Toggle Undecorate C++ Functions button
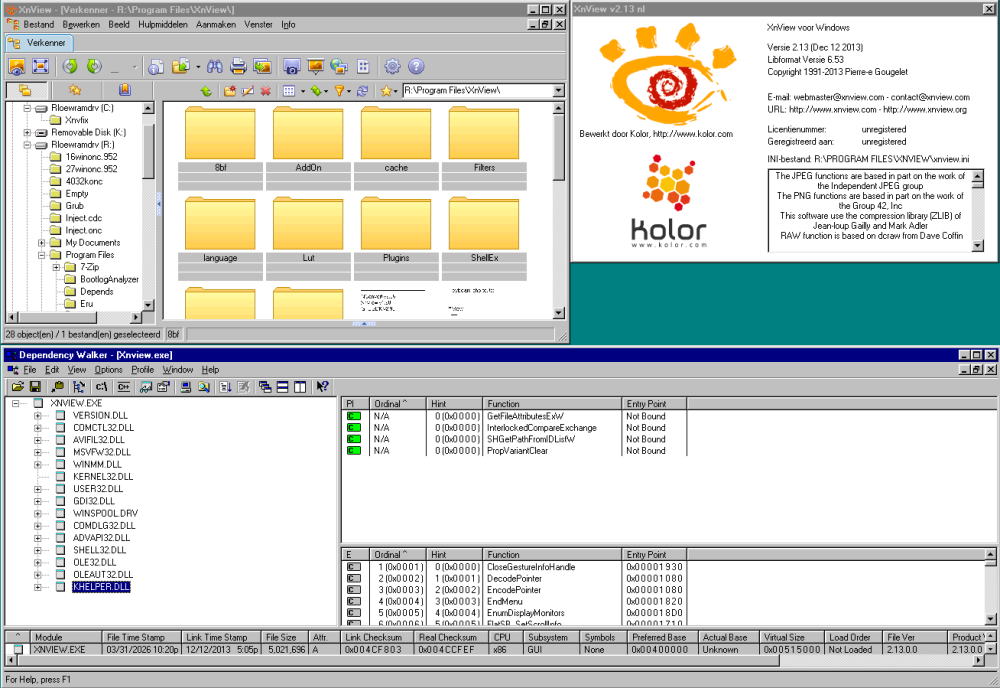1000x688 pixels. pos(124,386)
